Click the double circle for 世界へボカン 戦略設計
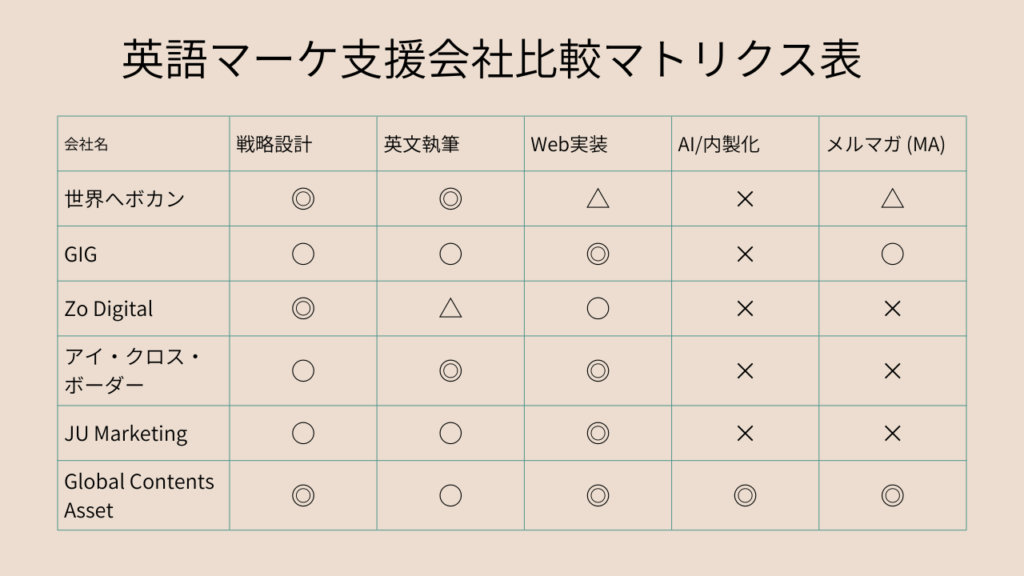The image size is (1024, 576). pos(302,199)
